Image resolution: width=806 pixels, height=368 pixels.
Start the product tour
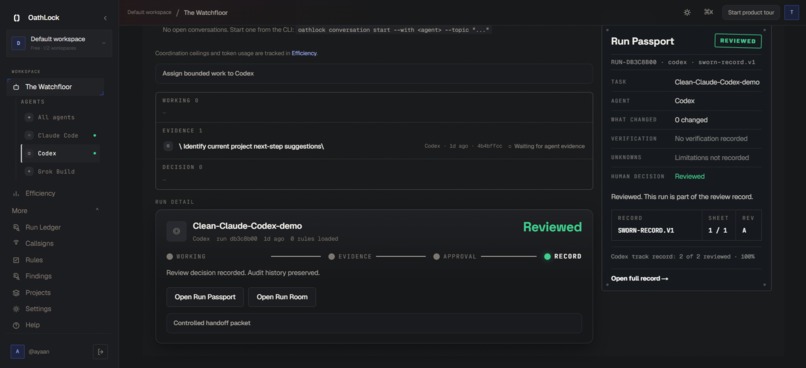point(750,12)
